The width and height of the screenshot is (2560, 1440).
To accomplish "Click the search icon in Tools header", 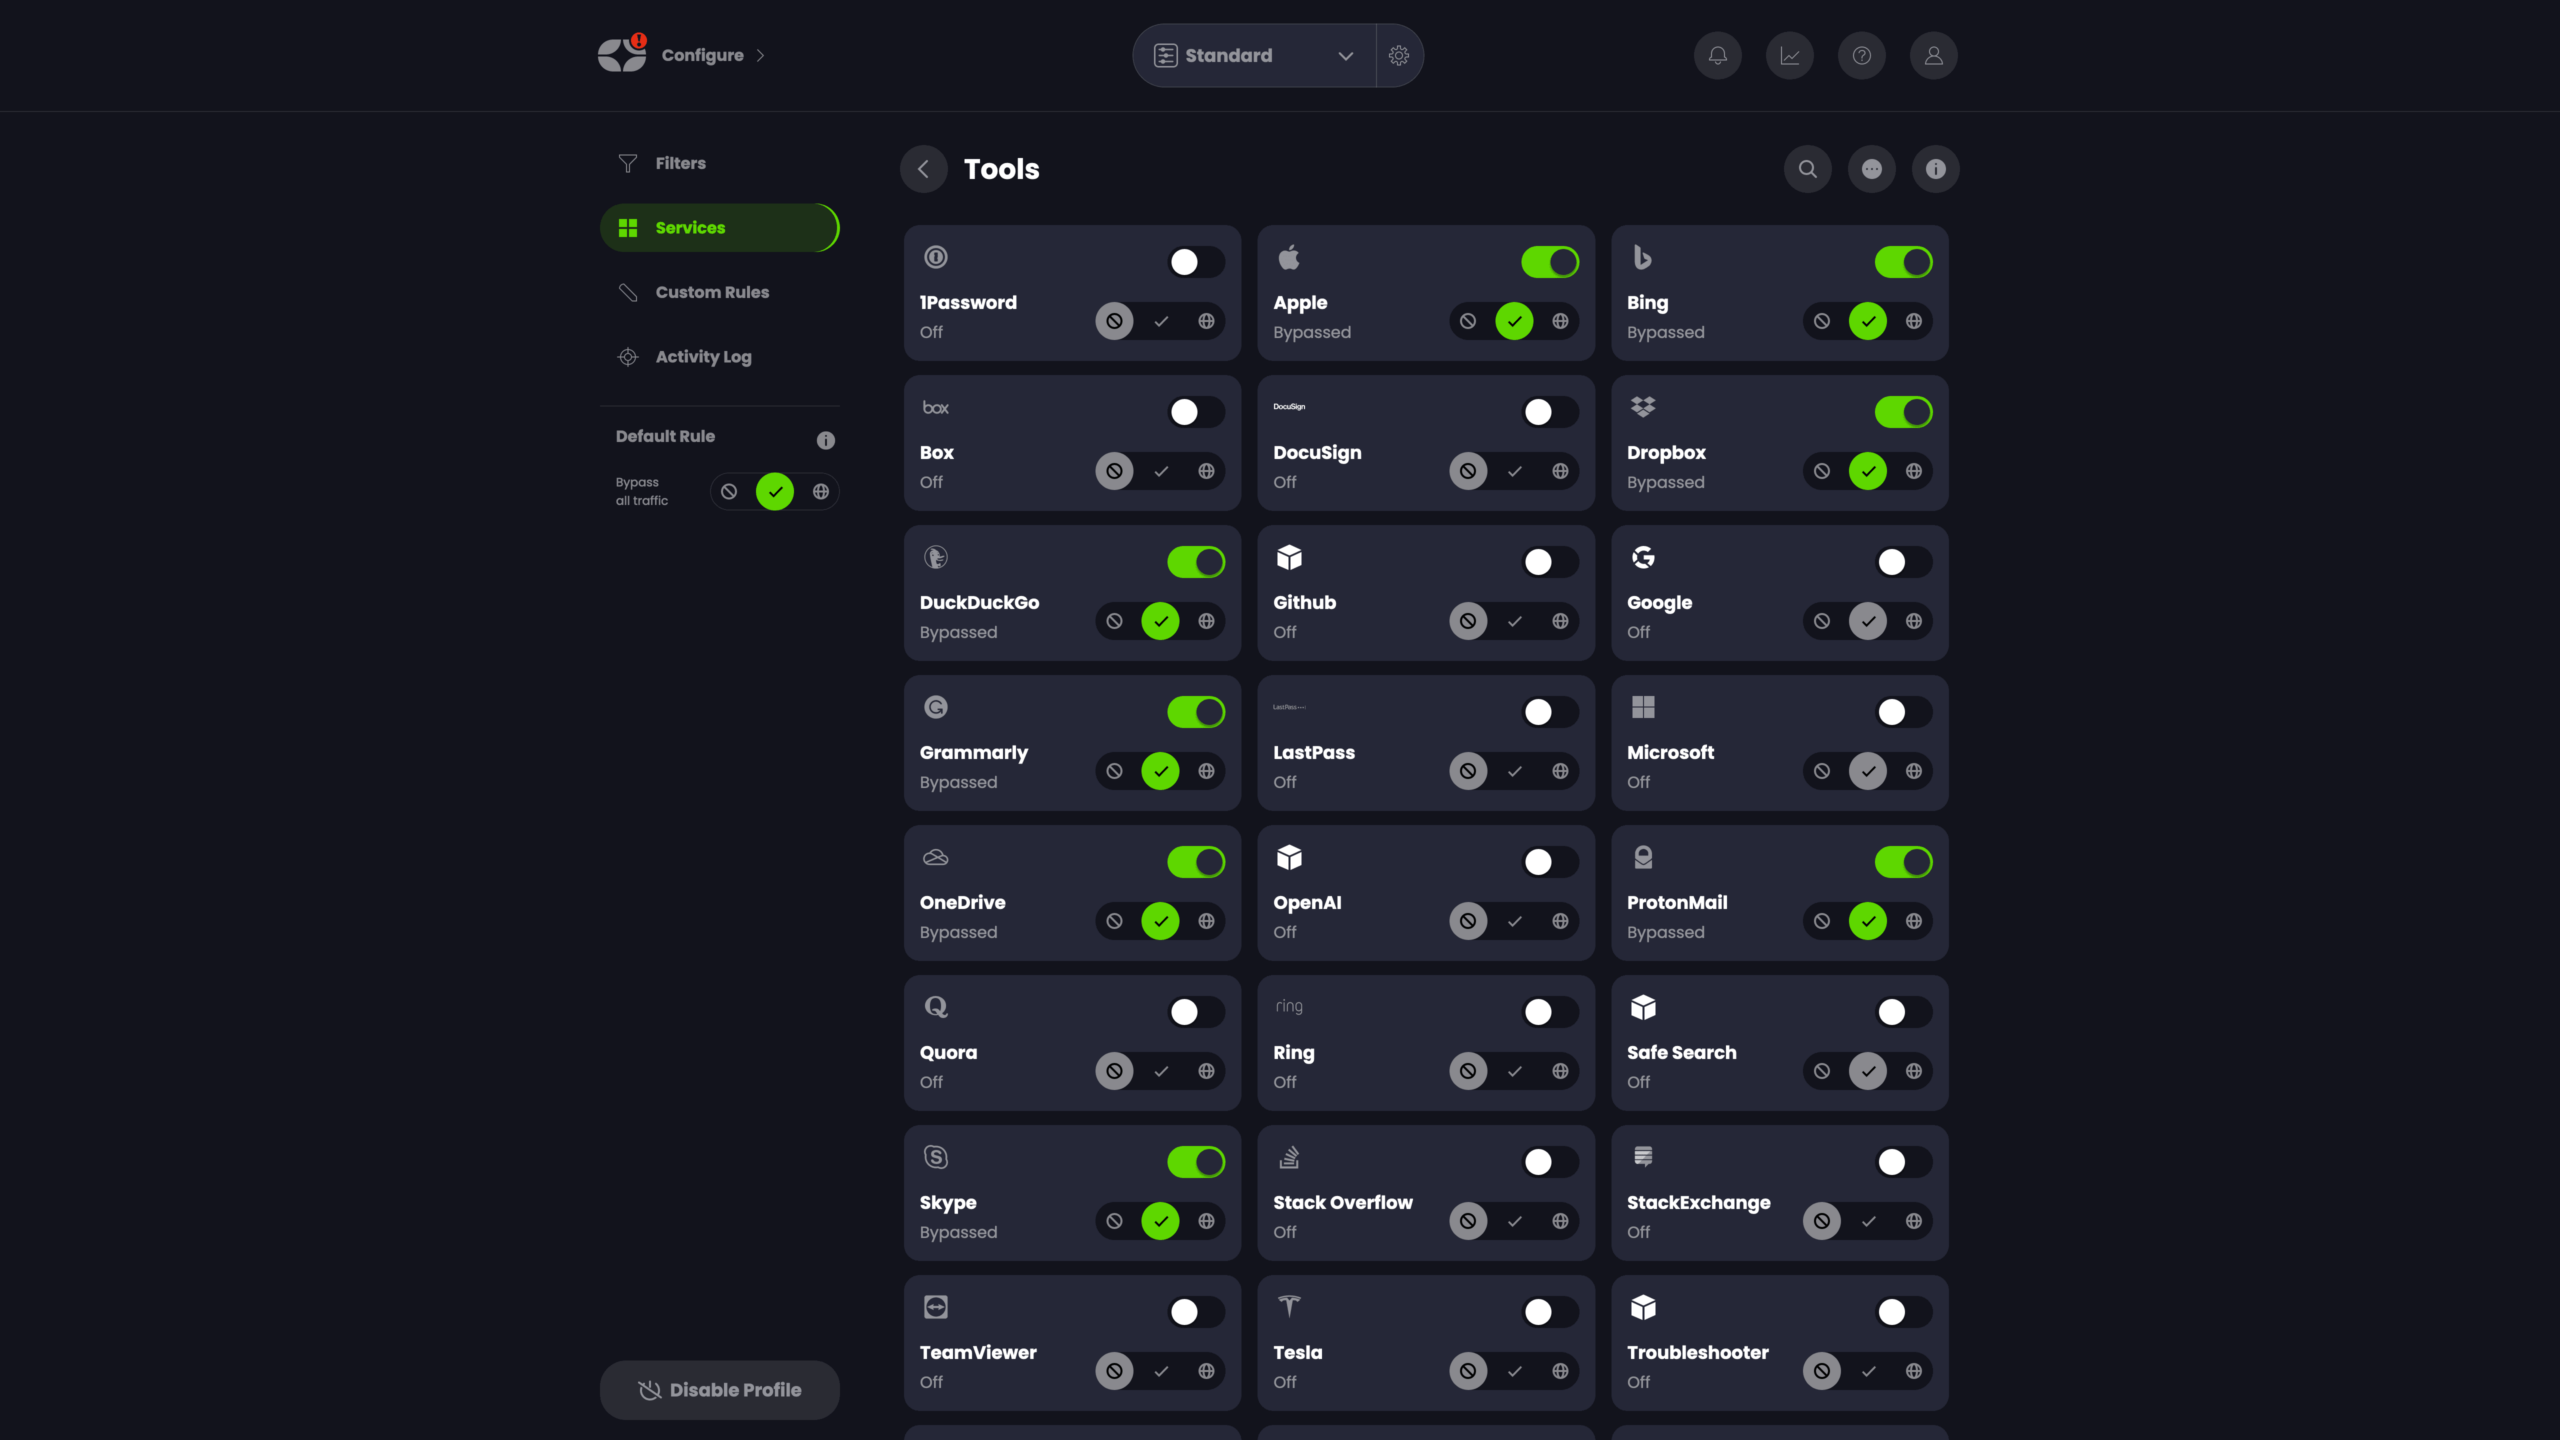I will pos(1807,169).
